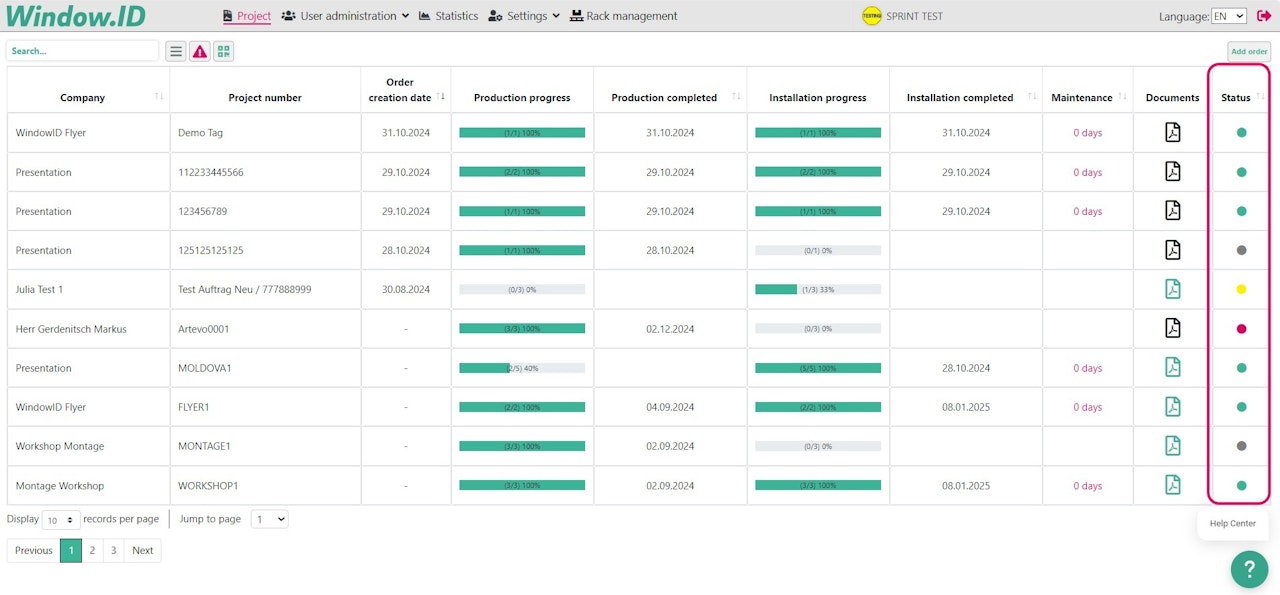Viewport: 1280px width, 595px height.
Task: Open the PDF document for Demo Tag
Action: click(x=1172, y=132)
